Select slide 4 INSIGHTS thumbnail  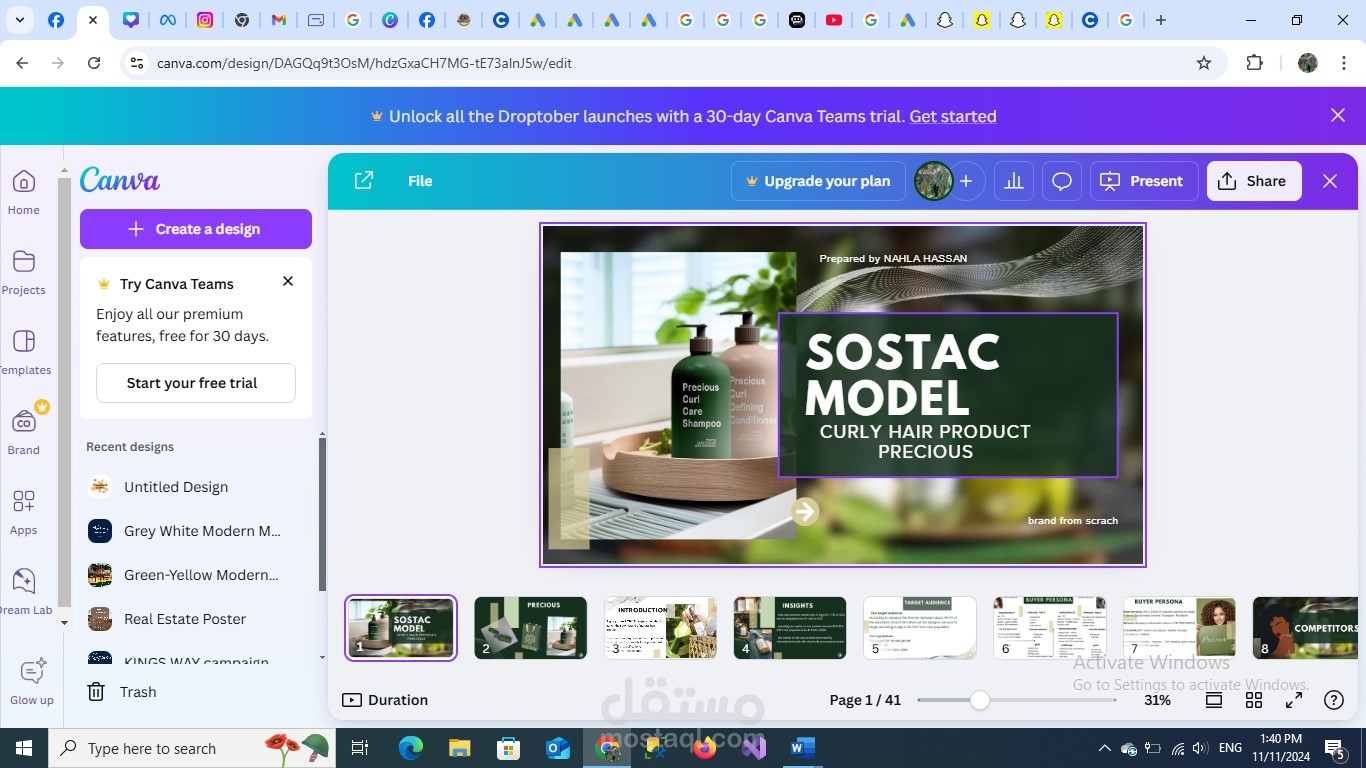[790, 628]
